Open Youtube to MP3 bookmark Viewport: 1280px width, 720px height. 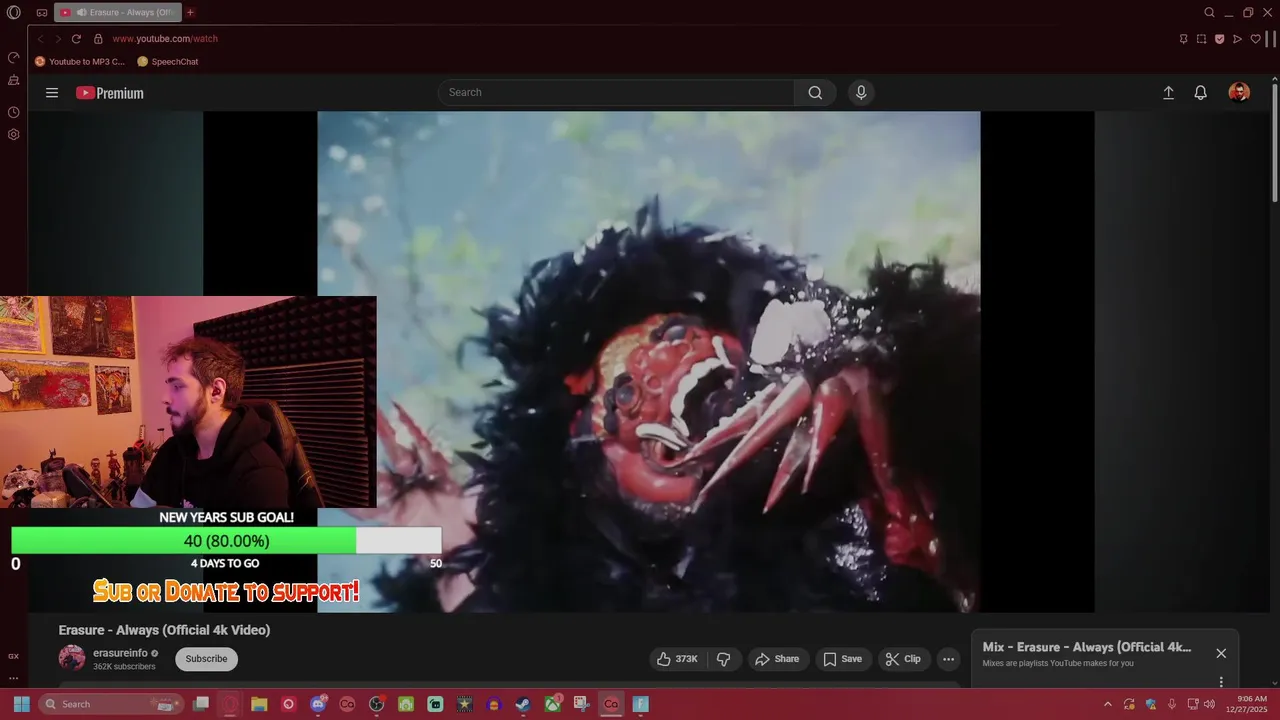(x=80, y=62)
